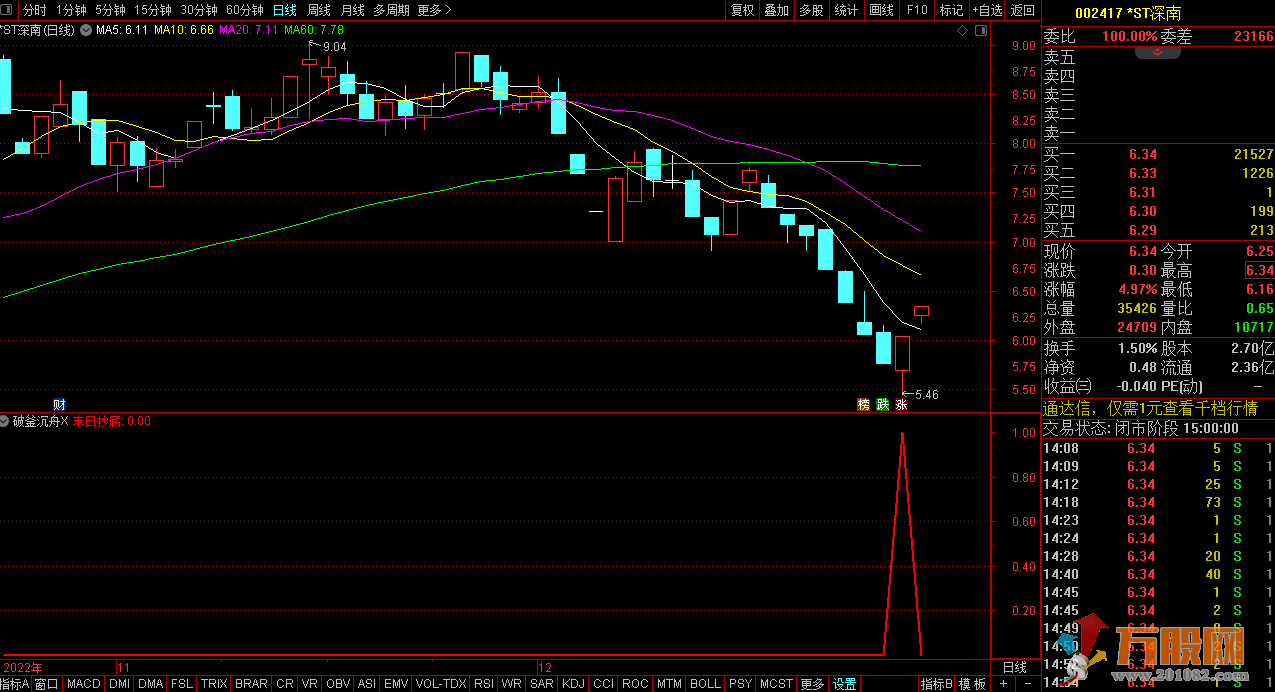Open 多周期 multi-period view
The height and width of the screenshot is (692, 1275).
[391, 10]
